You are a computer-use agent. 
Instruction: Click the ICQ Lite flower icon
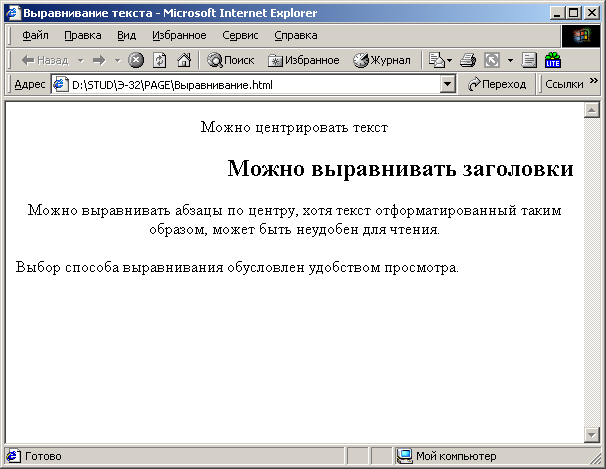[553, 60]
